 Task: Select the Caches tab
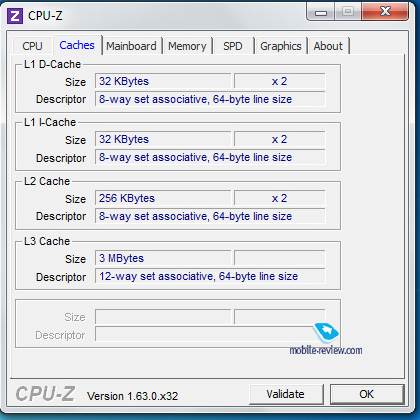(x=77, y=45)
